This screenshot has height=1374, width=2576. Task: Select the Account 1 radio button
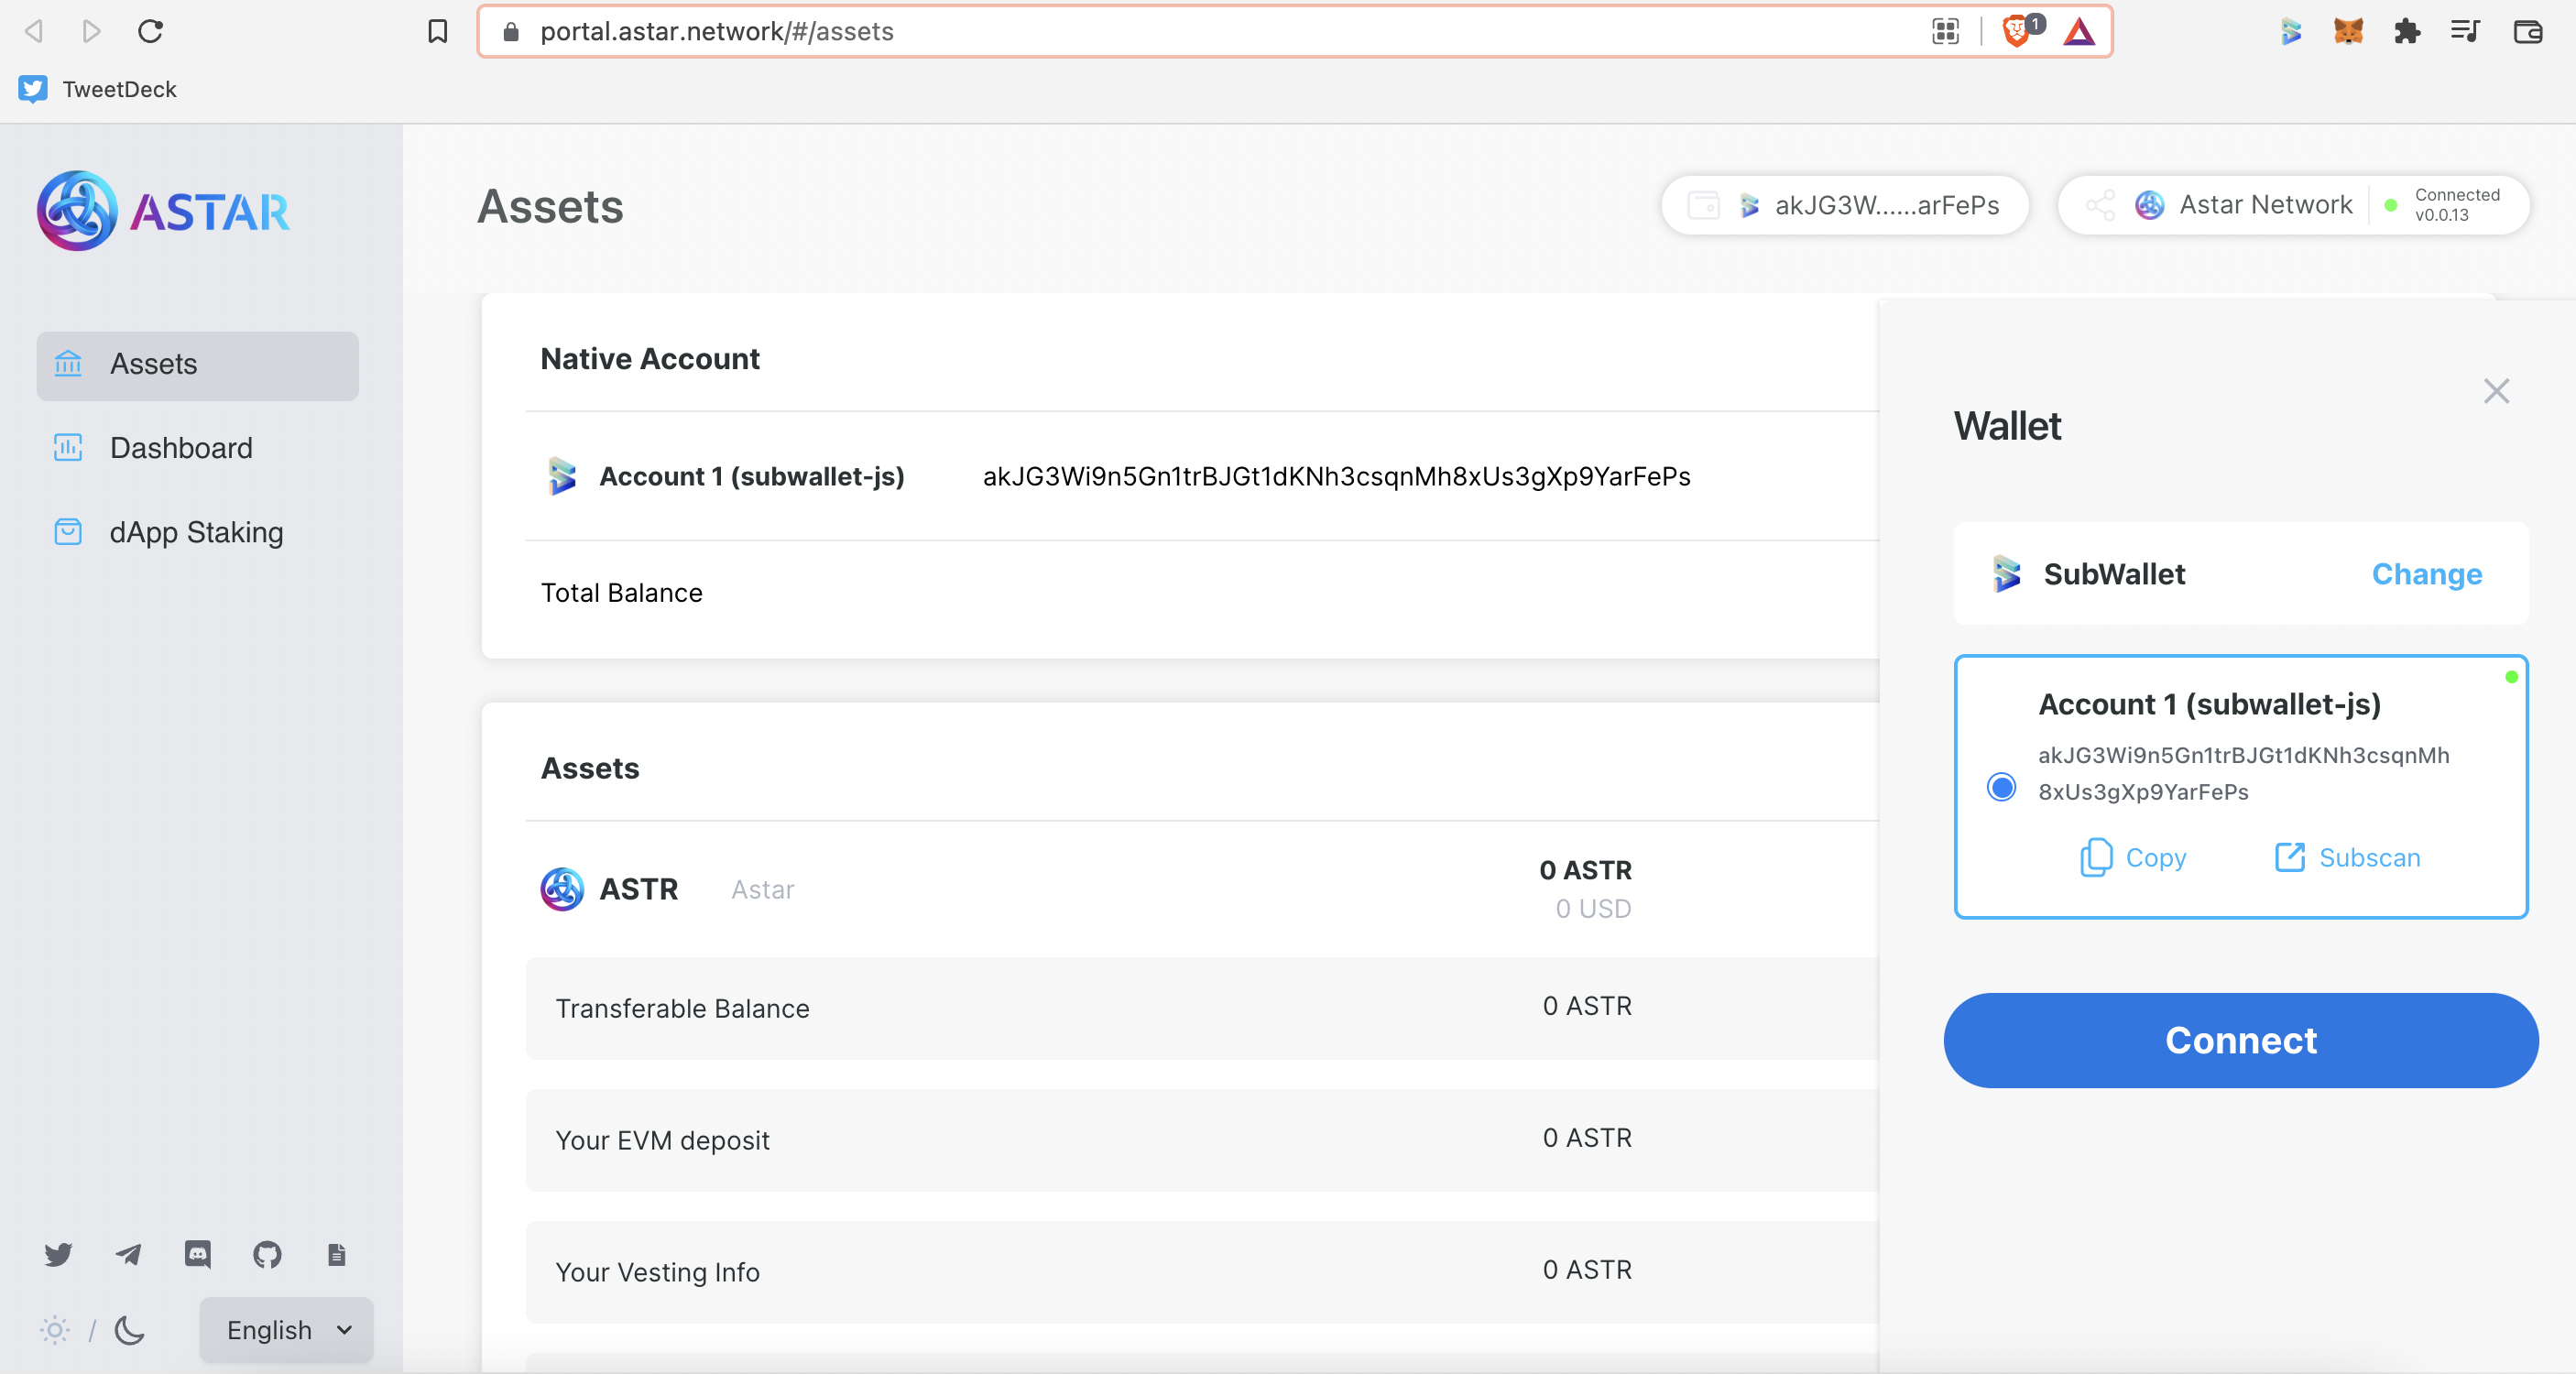tap(2001, 787)
